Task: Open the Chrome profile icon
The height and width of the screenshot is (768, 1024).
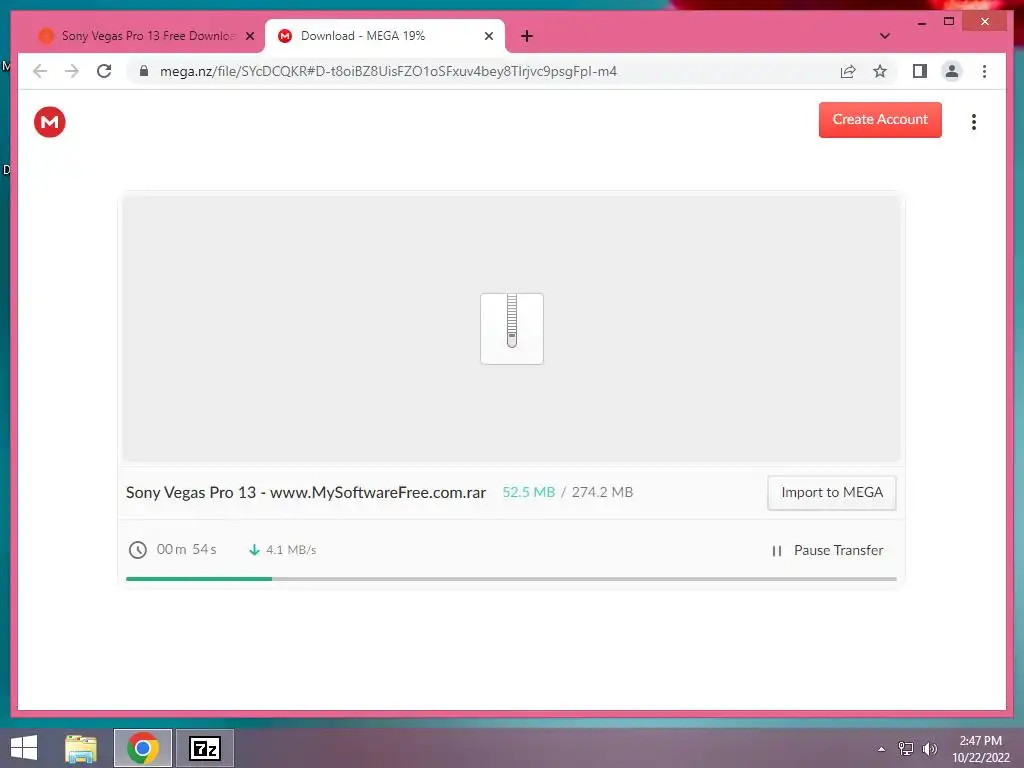Action: point(952,71)
